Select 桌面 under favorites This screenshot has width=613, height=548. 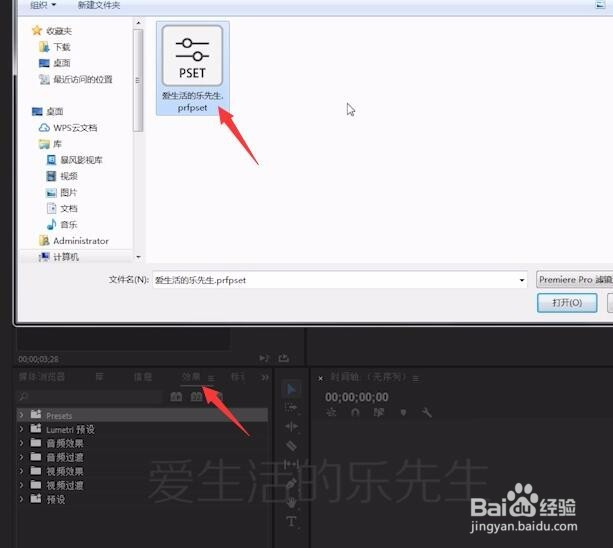pos(55,63)
